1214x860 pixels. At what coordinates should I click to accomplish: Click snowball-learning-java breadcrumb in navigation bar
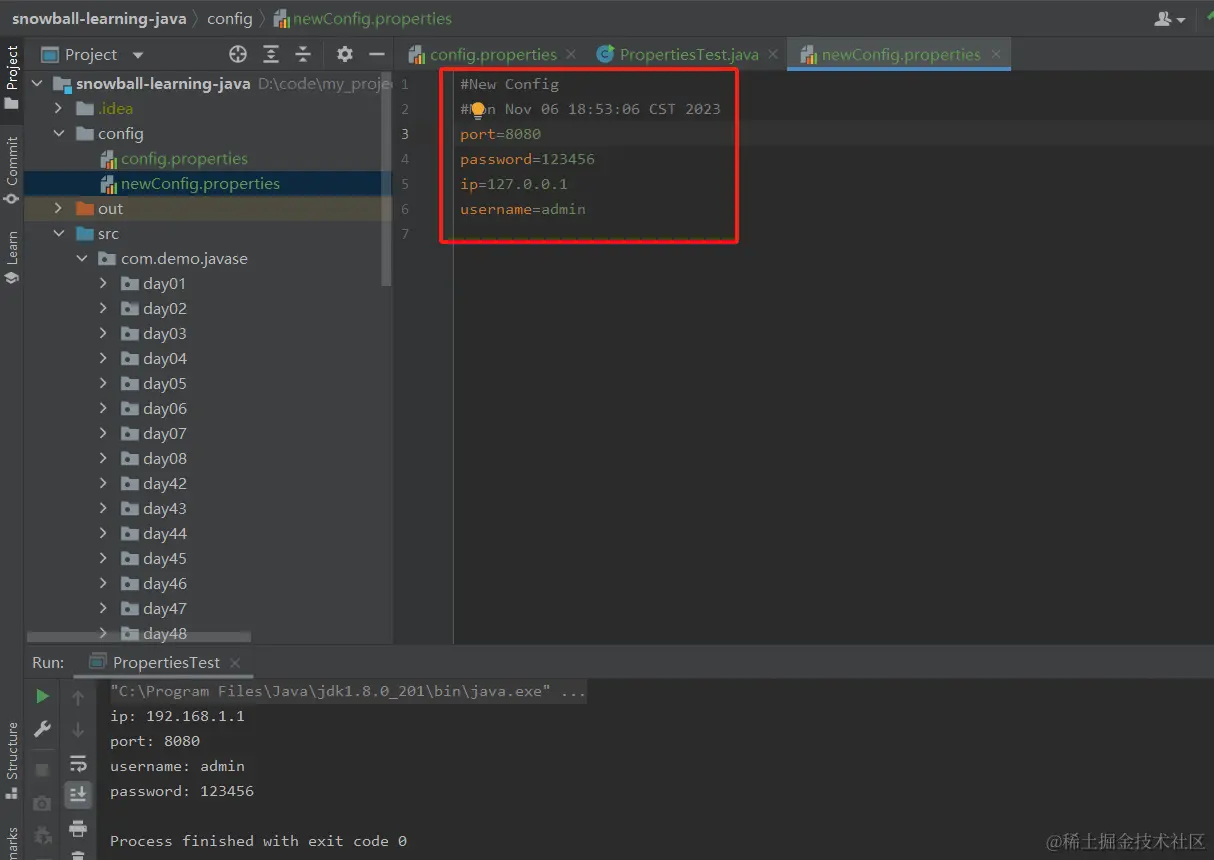(x=99, y=19)
